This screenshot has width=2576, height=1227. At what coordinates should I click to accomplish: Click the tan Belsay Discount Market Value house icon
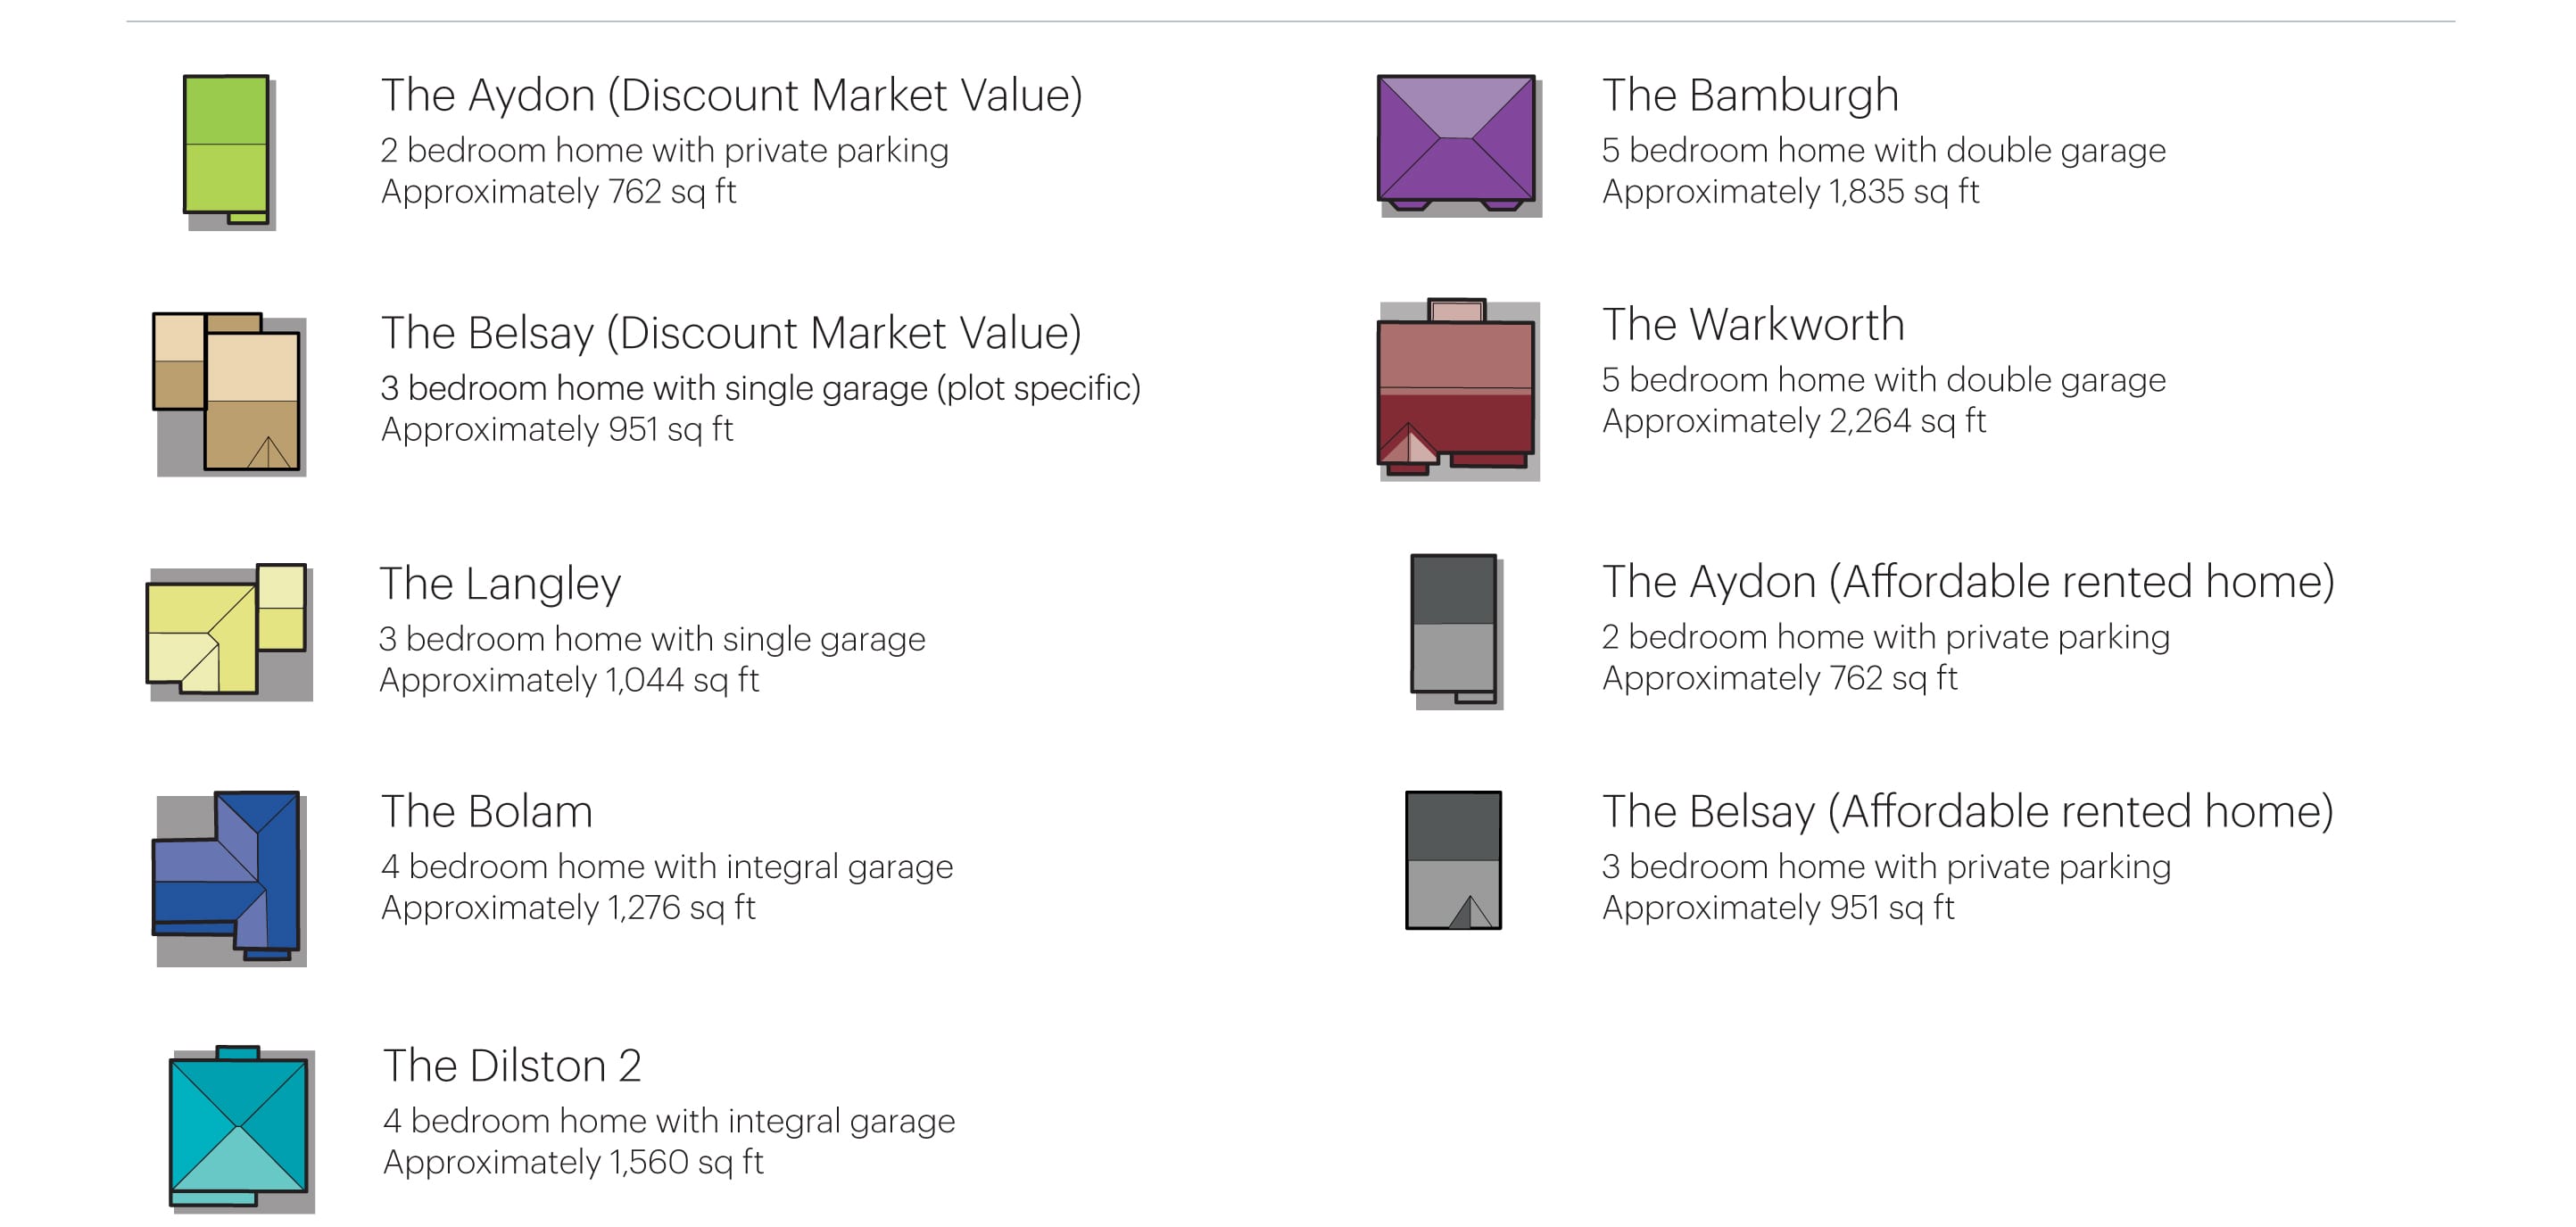click(228, 392)
